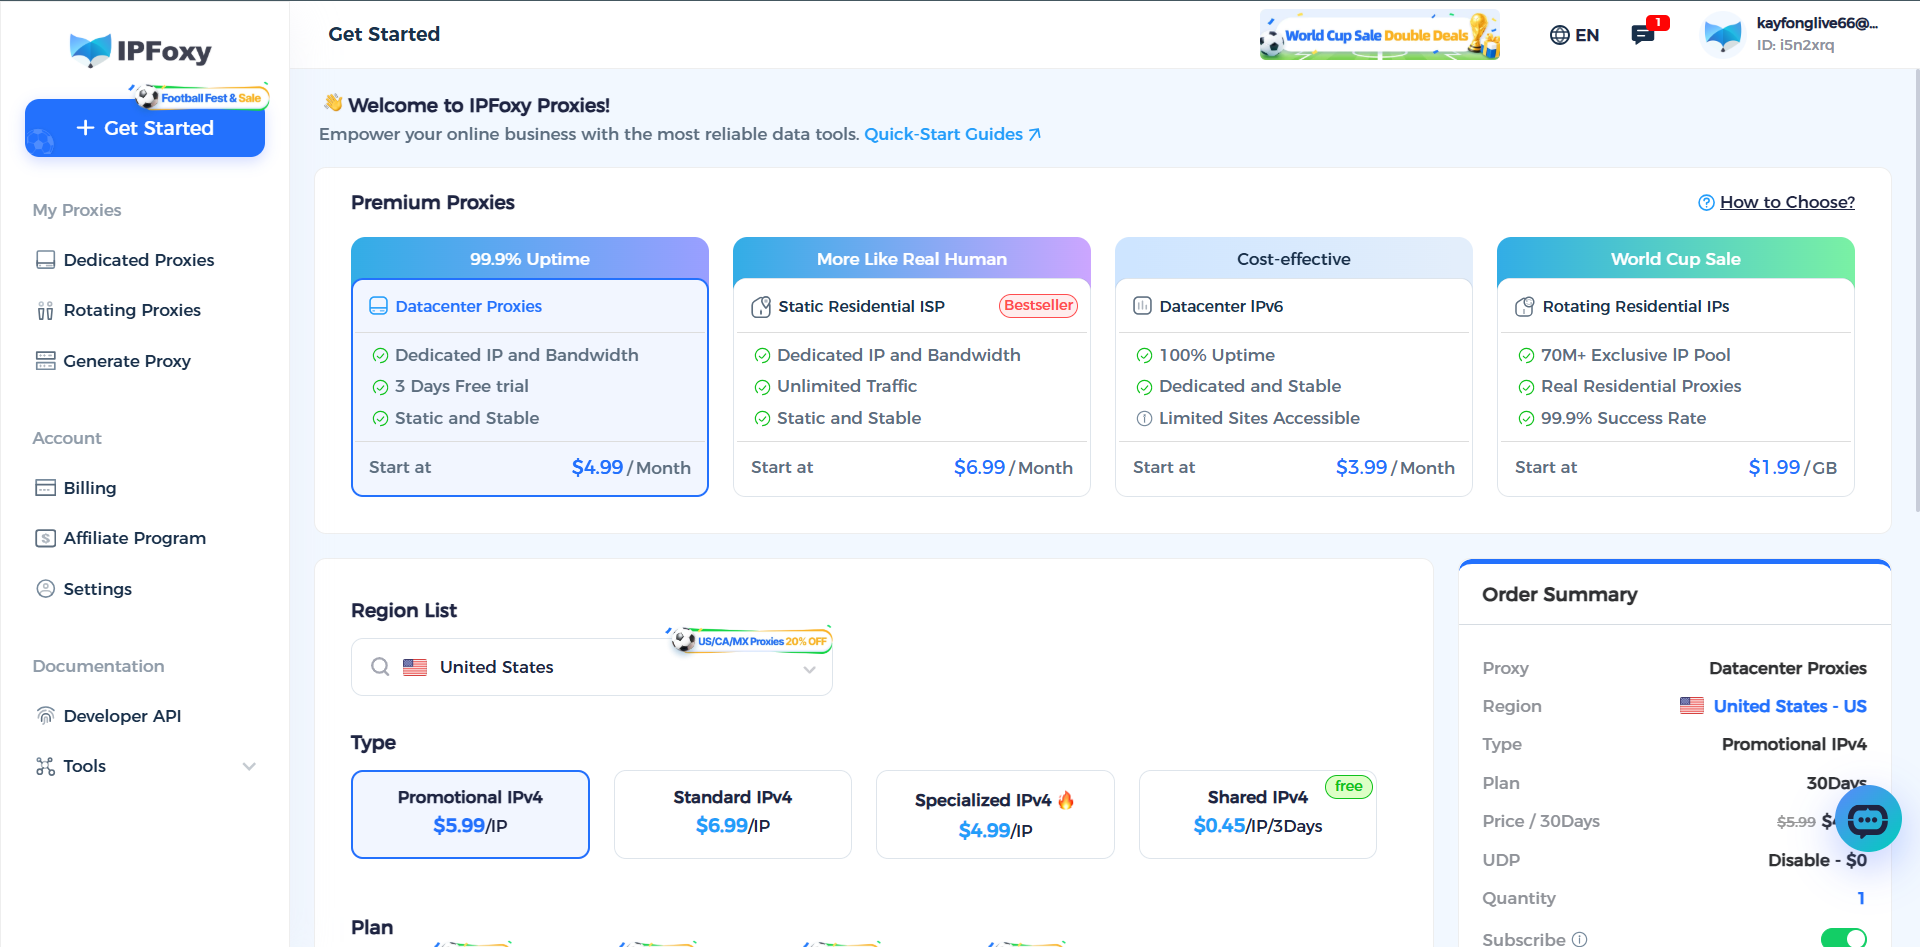Click the Quantity value 1

click(1861, 898)
